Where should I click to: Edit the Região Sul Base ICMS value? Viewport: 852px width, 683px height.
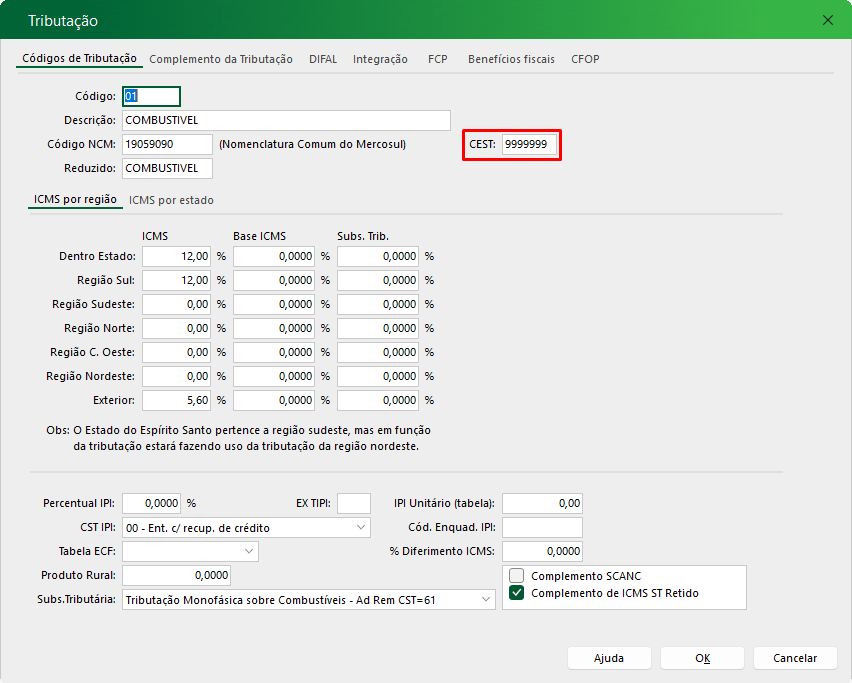tap(274, 280)
